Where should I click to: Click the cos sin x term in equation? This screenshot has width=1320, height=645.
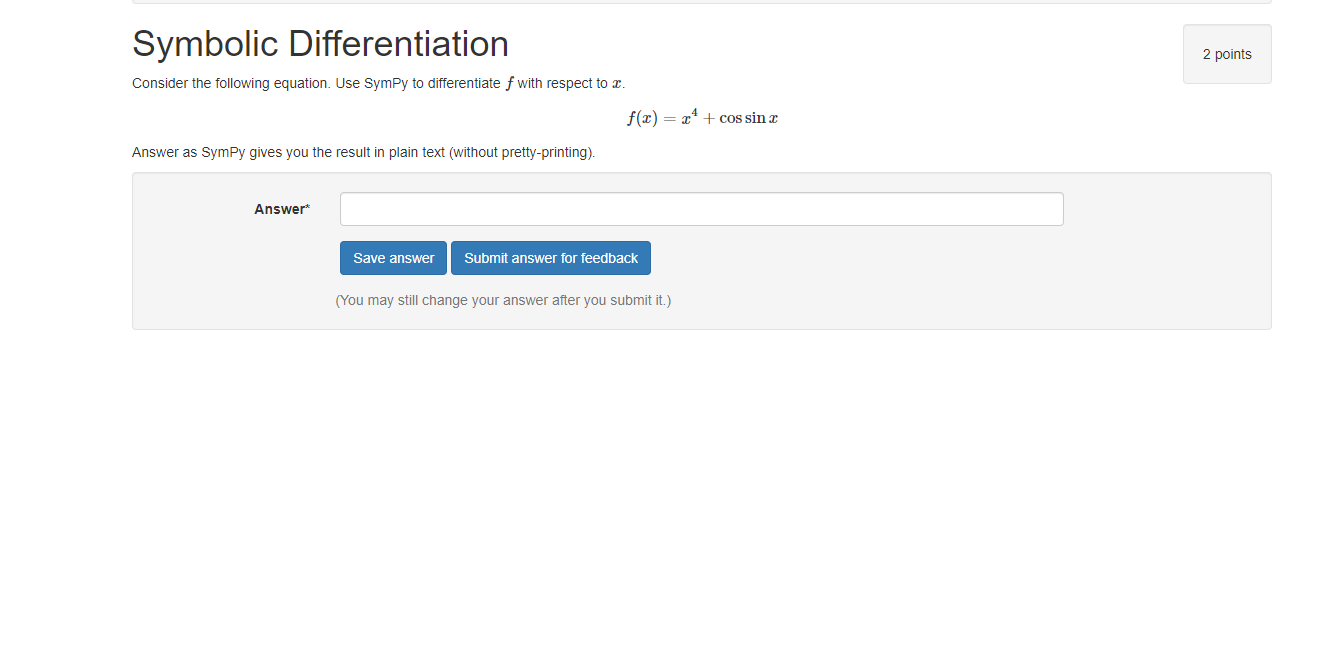point(749,118)
